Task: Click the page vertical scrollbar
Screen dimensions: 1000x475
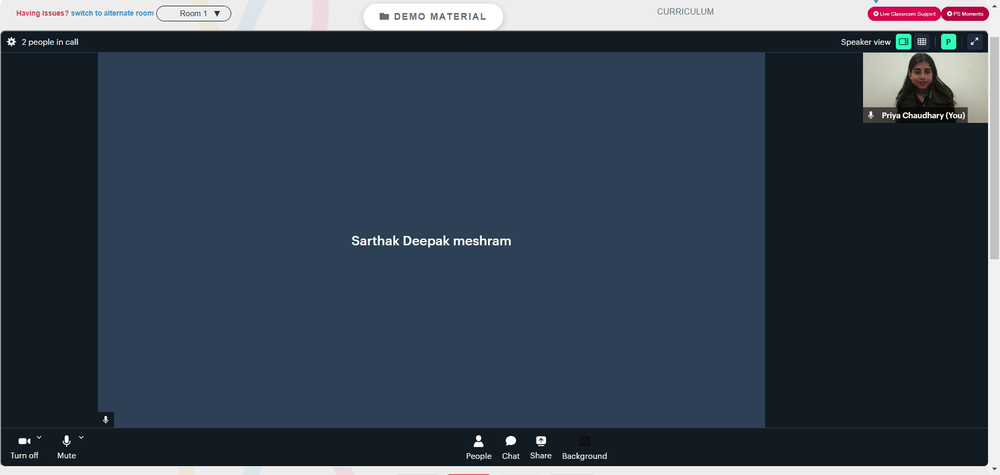Action: pos(994,149)
